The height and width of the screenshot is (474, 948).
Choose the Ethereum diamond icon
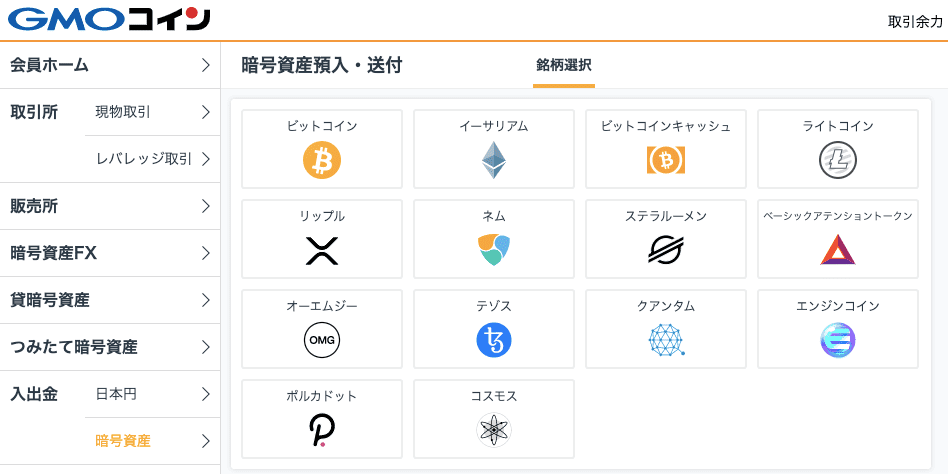[x=494, y=160]
